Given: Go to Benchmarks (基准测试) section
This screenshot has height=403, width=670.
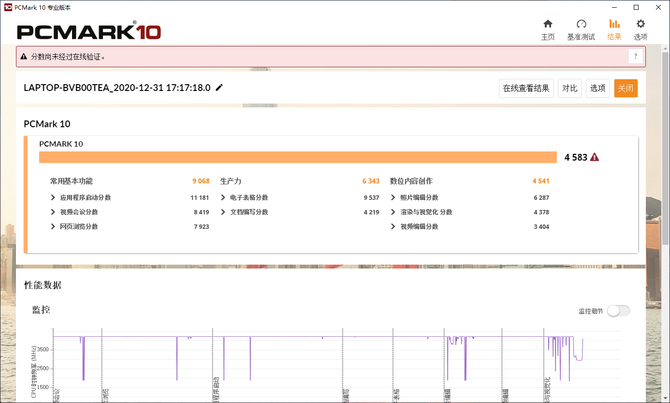Looking at the screenshot, I should tap(581, 29).
